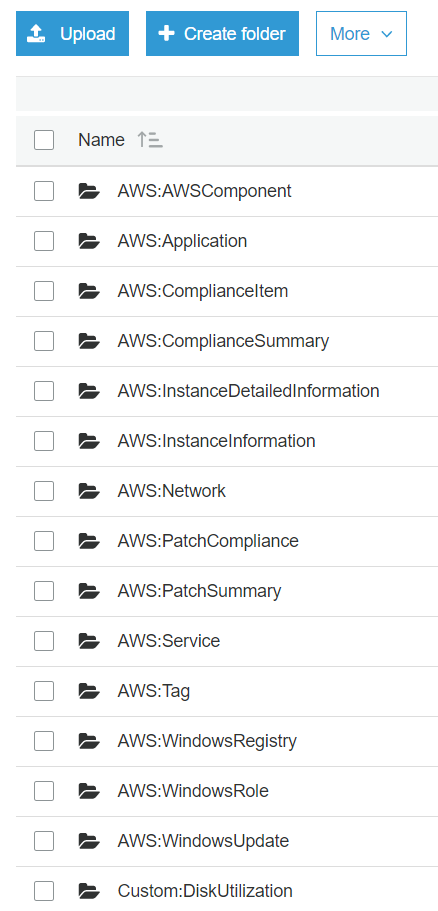The image size is (438, 911).
Task: Click the Create folder button
Action: point(222,34)
